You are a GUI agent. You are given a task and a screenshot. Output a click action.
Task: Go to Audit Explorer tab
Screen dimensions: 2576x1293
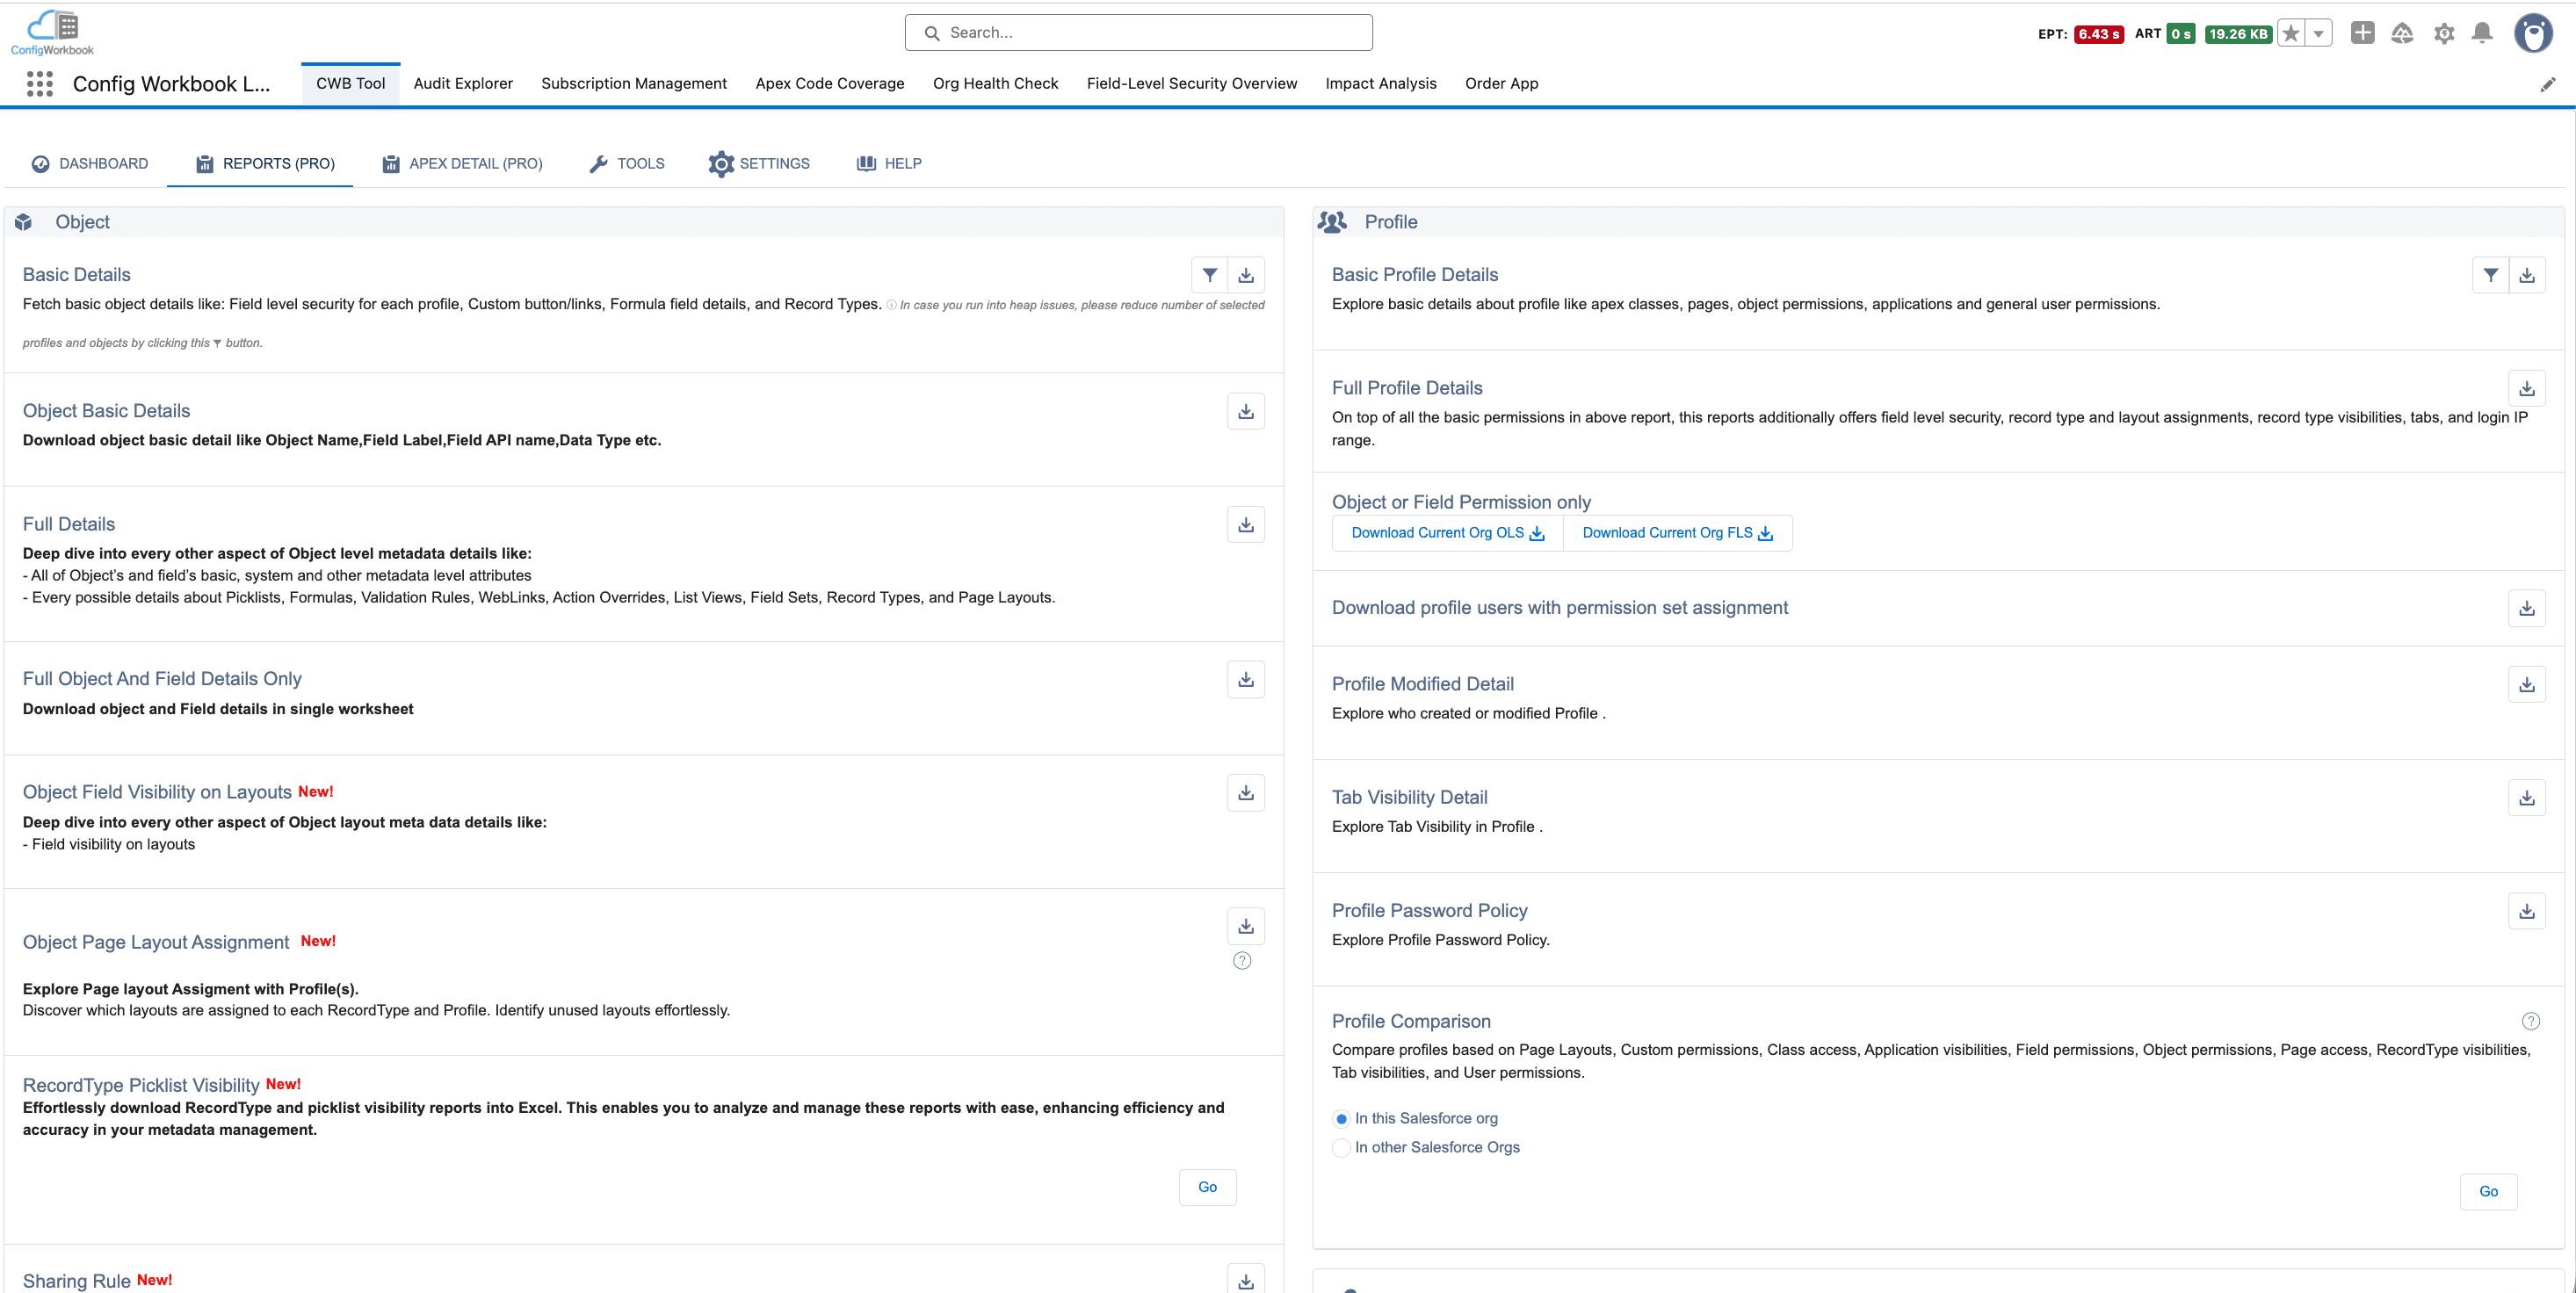pos(463,84)
